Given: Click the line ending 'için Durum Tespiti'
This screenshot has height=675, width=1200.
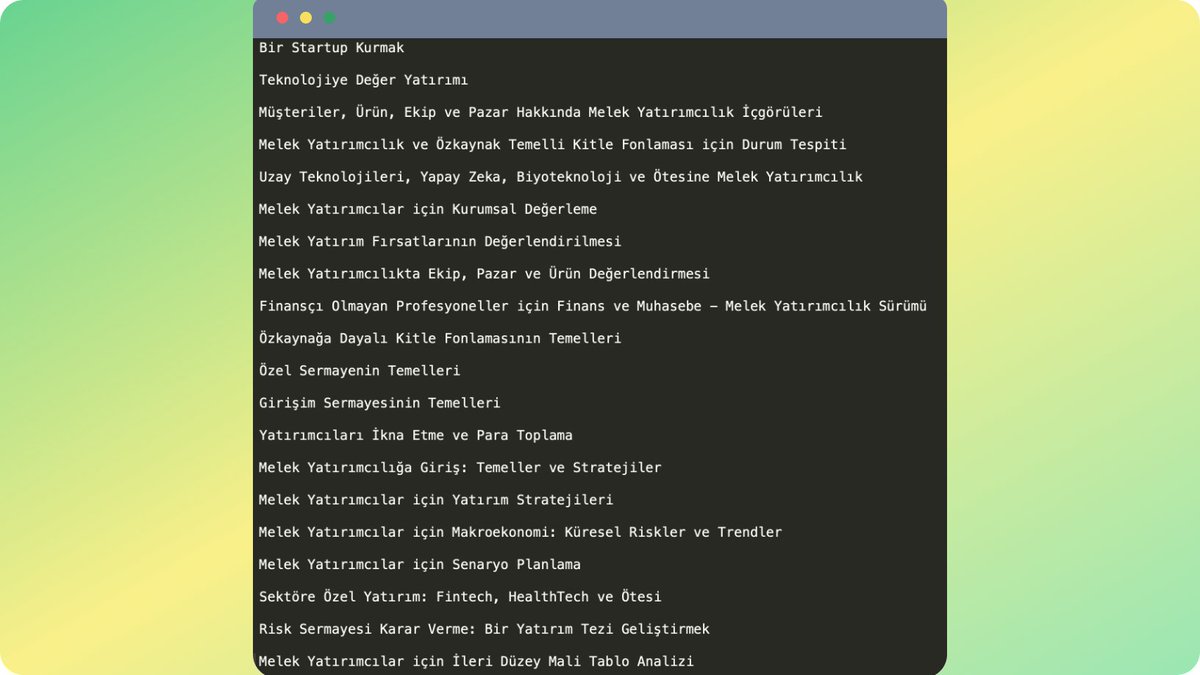Looking at the screenshot, I should click(x=552, y=144).
